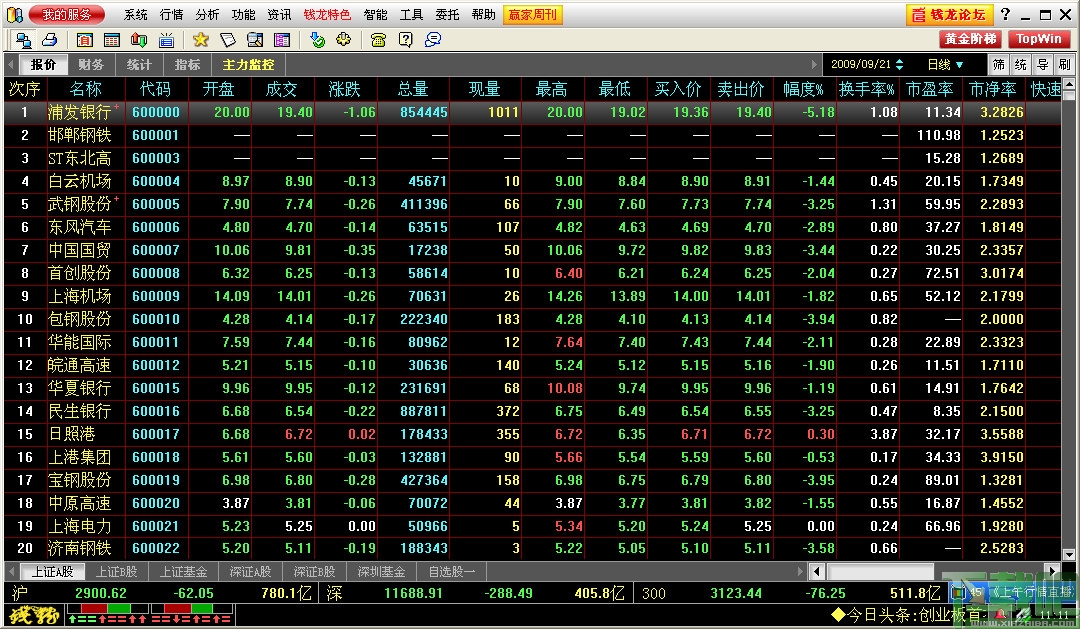Click the 导 export icon button

[1043, 65]
